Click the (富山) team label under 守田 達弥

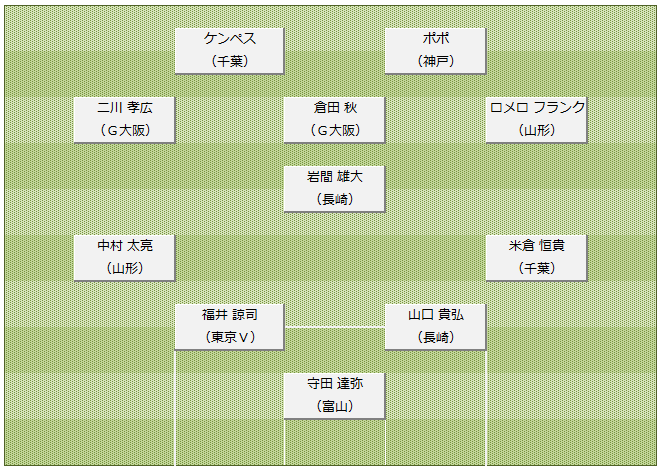335,406
